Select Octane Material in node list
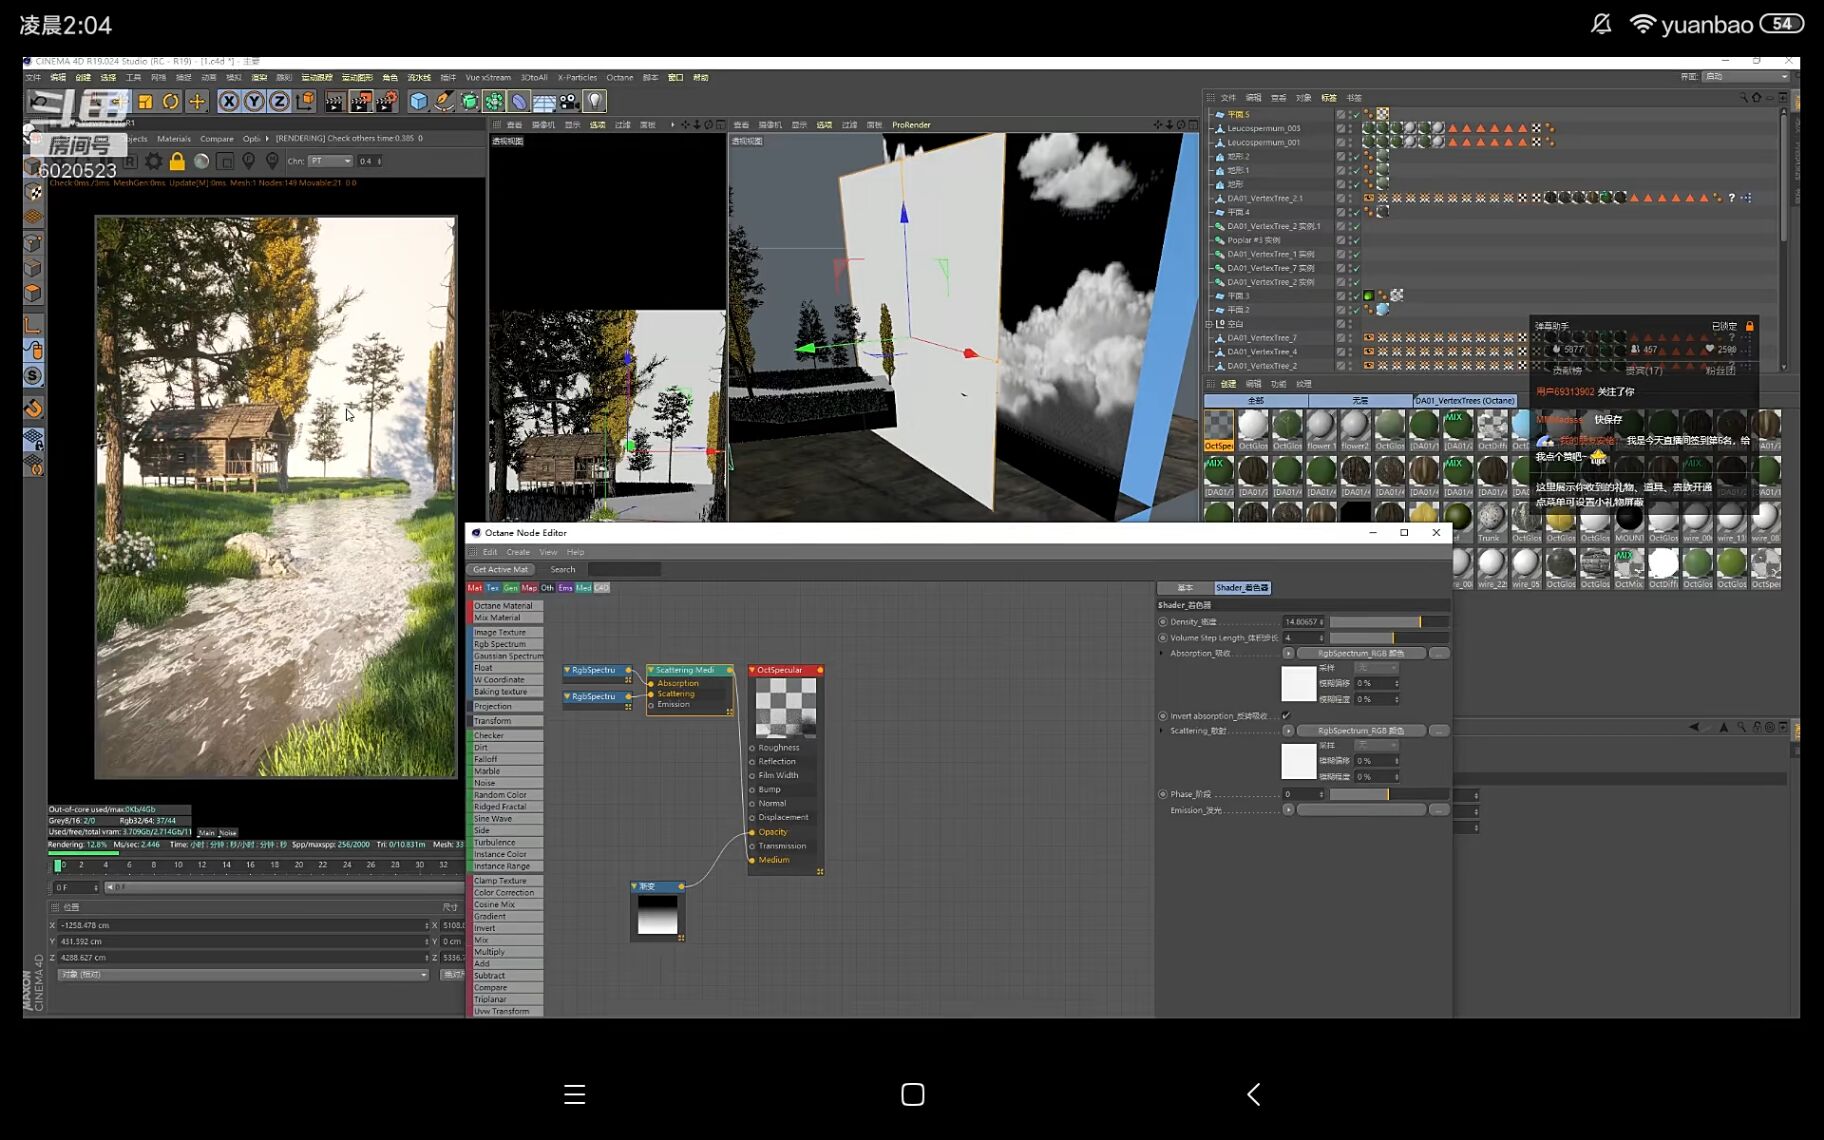 (x=508, y=606)
